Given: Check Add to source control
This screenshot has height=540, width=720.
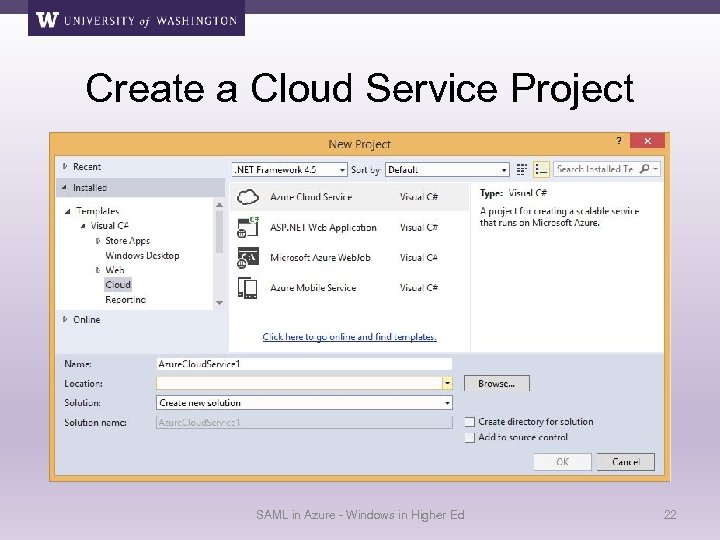Looking at the screenshot, I should (x=469, y=438).
